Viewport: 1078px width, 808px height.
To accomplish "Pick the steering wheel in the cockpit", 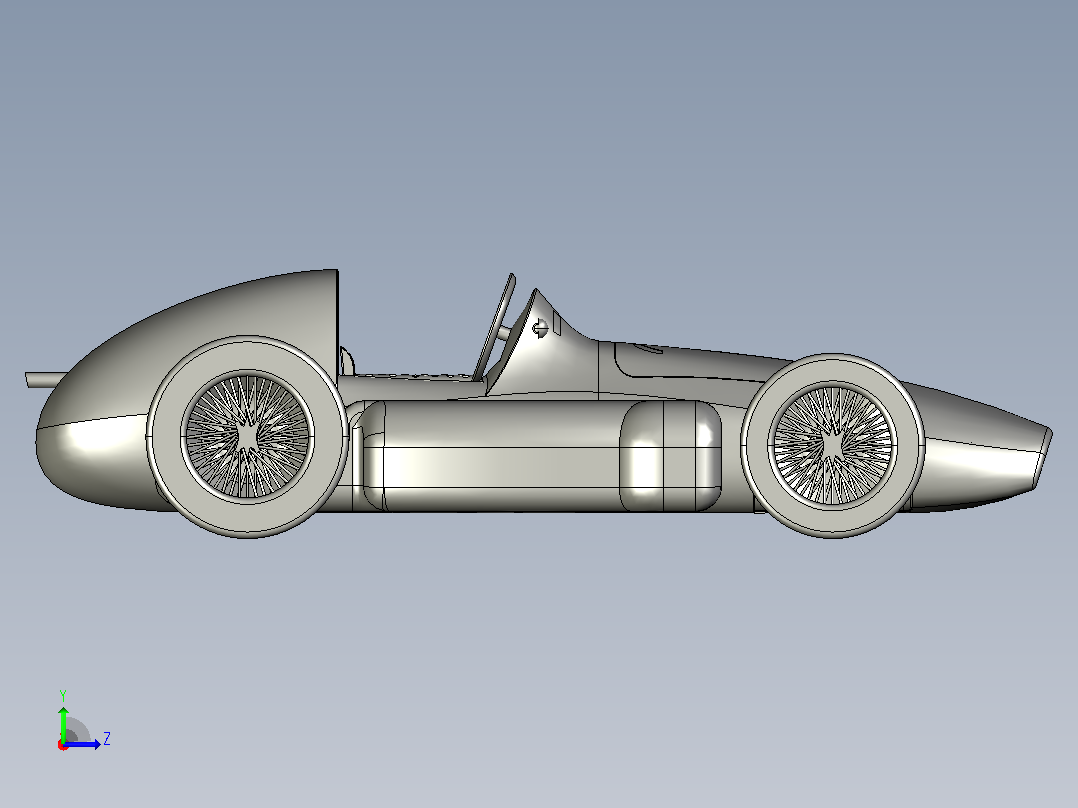I will [495, 327].
